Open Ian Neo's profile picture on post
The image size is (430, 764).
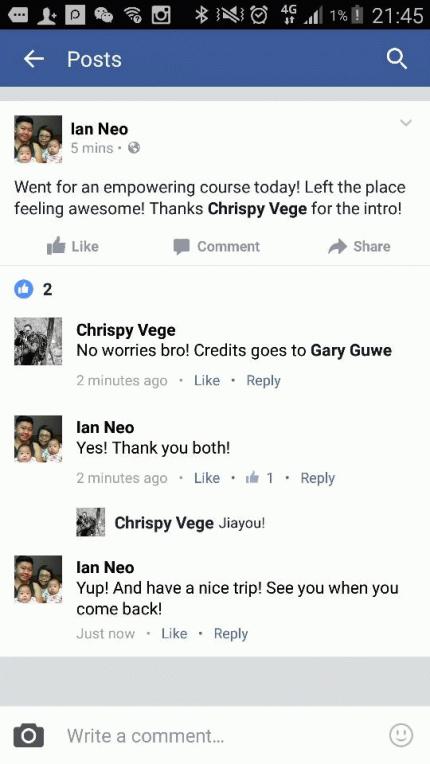[38, 139]
